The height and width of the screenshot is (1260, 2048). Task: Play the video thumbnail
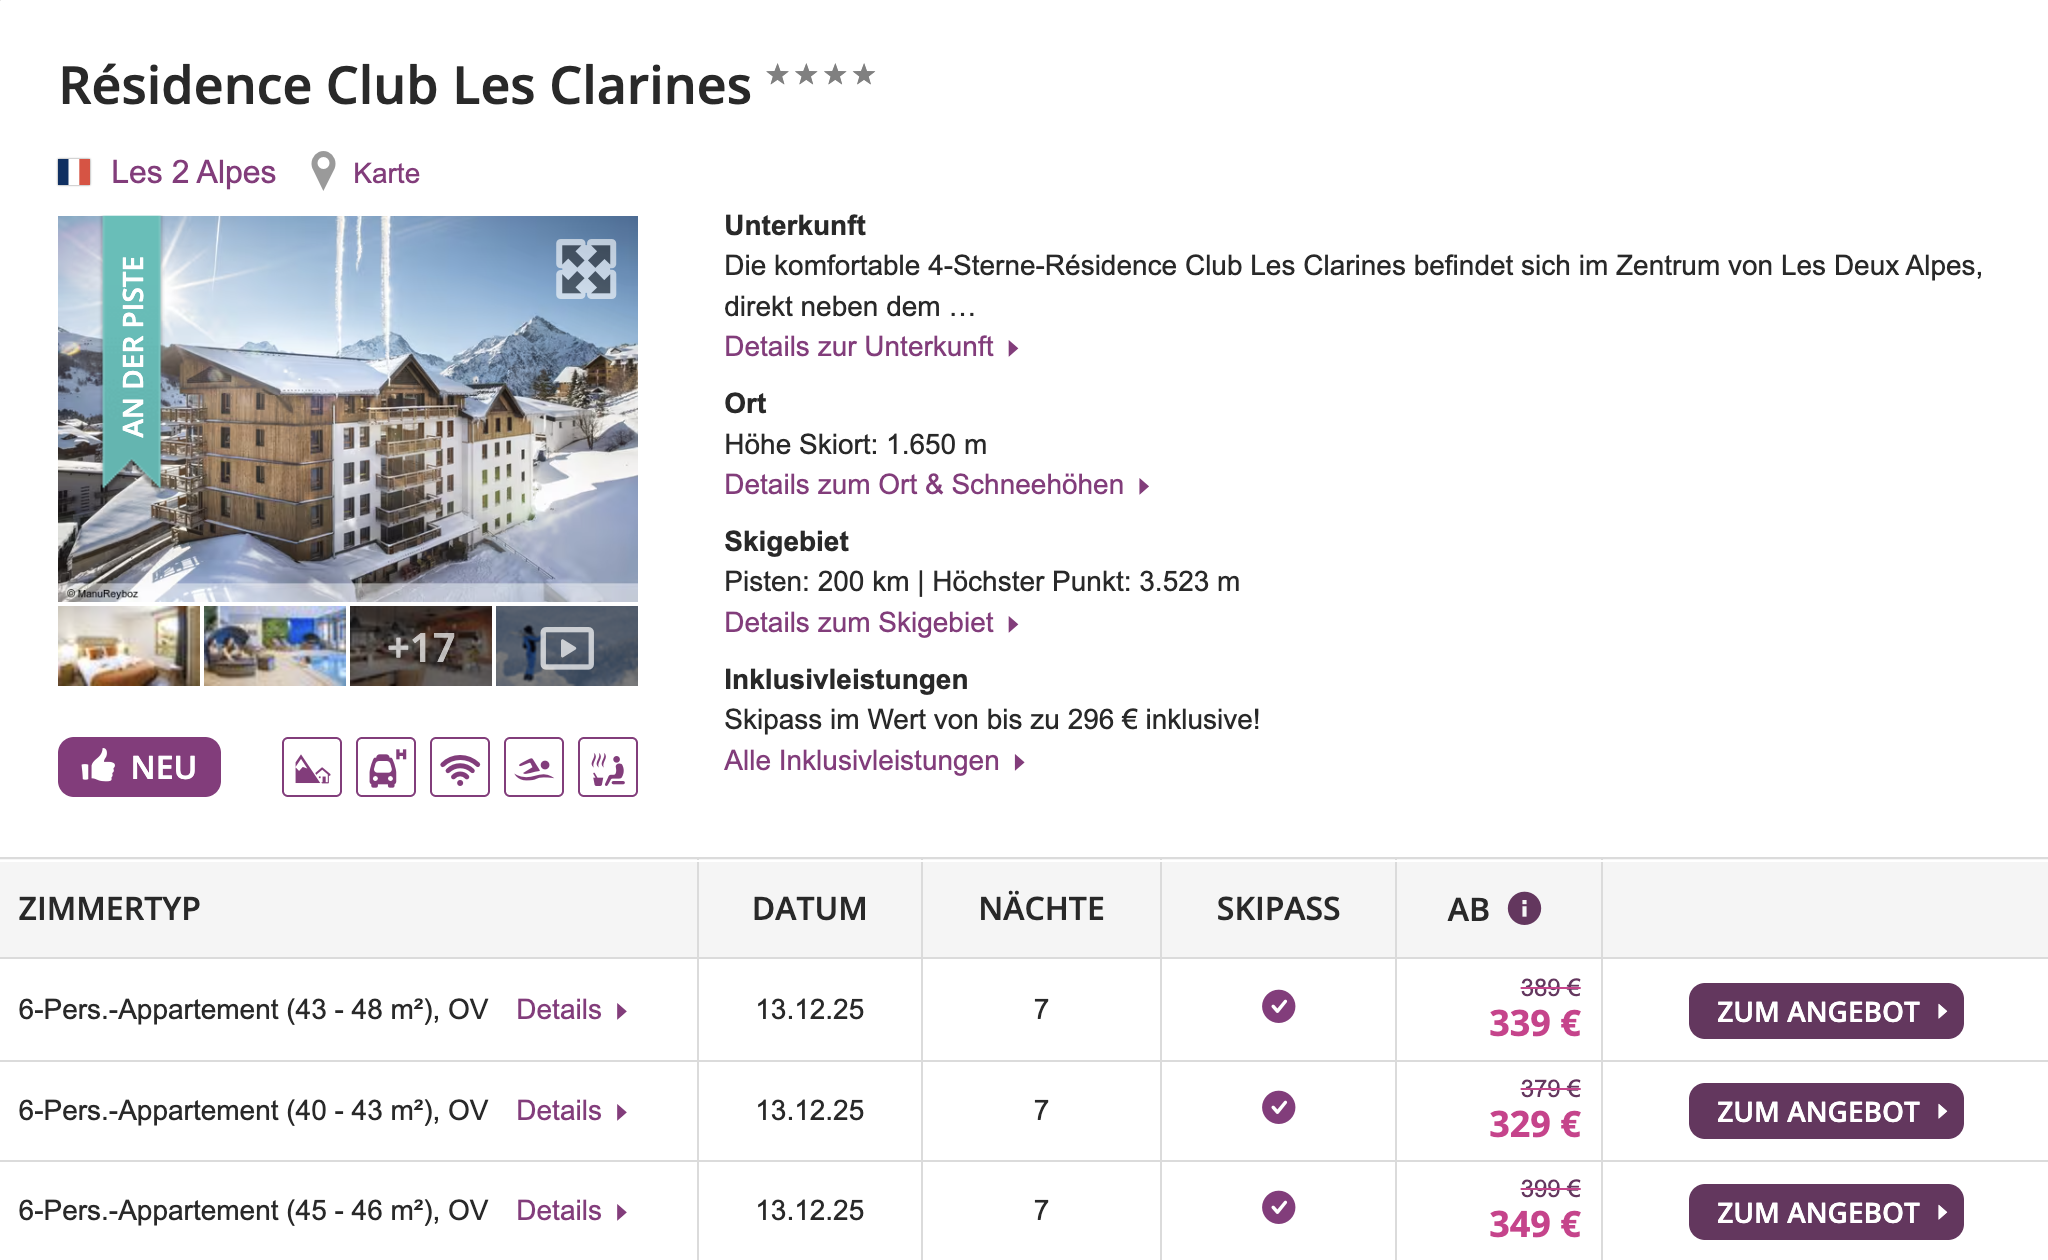[x=567, y=647]
